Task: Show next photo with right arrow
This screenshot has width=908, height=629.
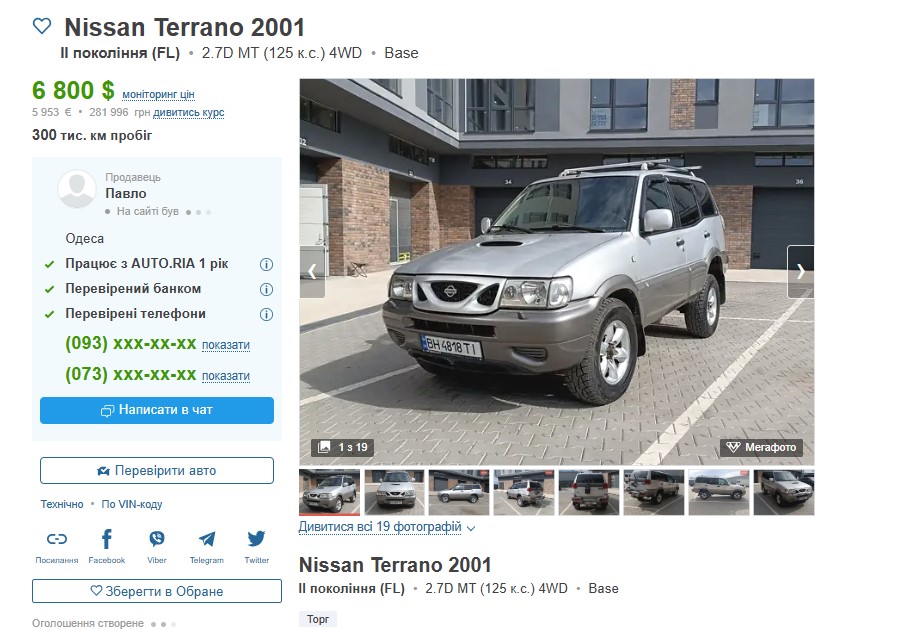Action: (x=800, y=272)
